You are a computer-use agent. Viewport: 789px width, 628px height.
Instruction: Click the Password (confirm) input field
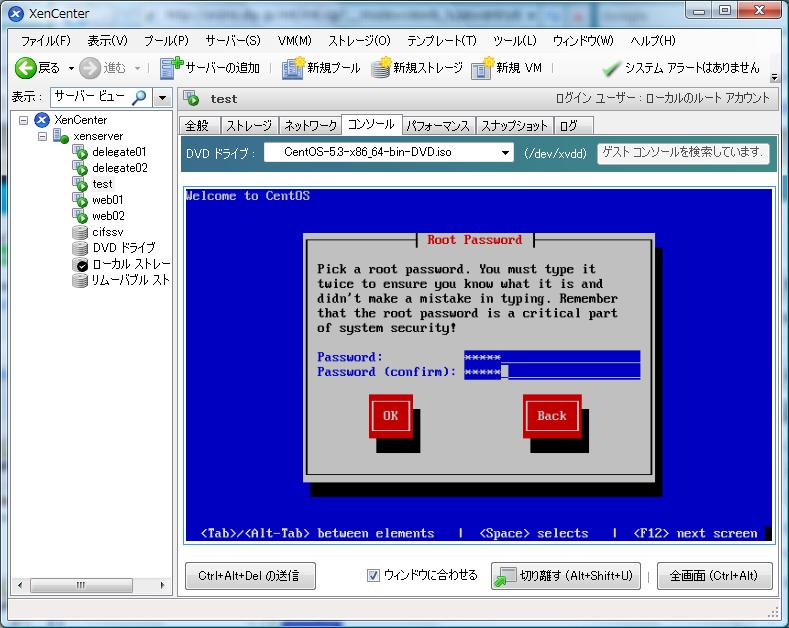tap(552, 372)
